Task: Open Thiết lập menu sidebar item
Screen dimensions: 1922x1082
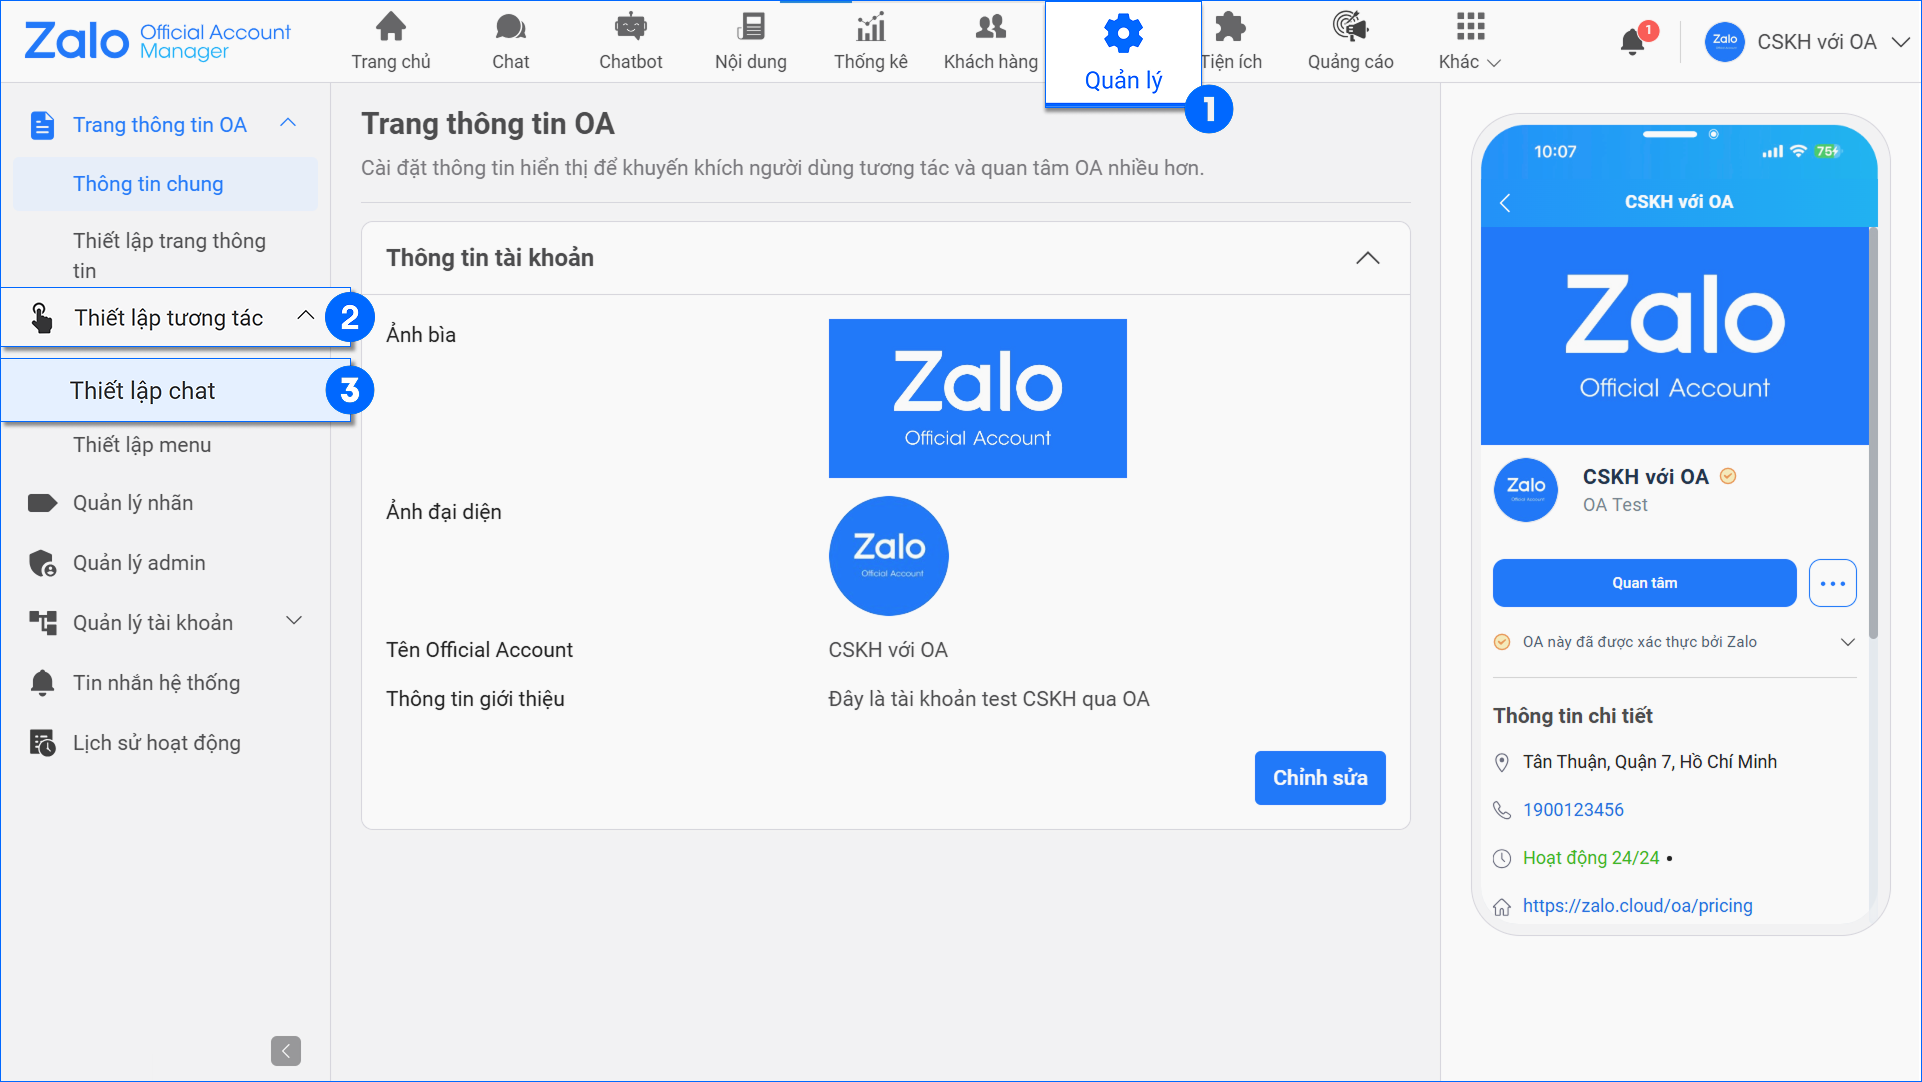Action: [x=142, y=445]
